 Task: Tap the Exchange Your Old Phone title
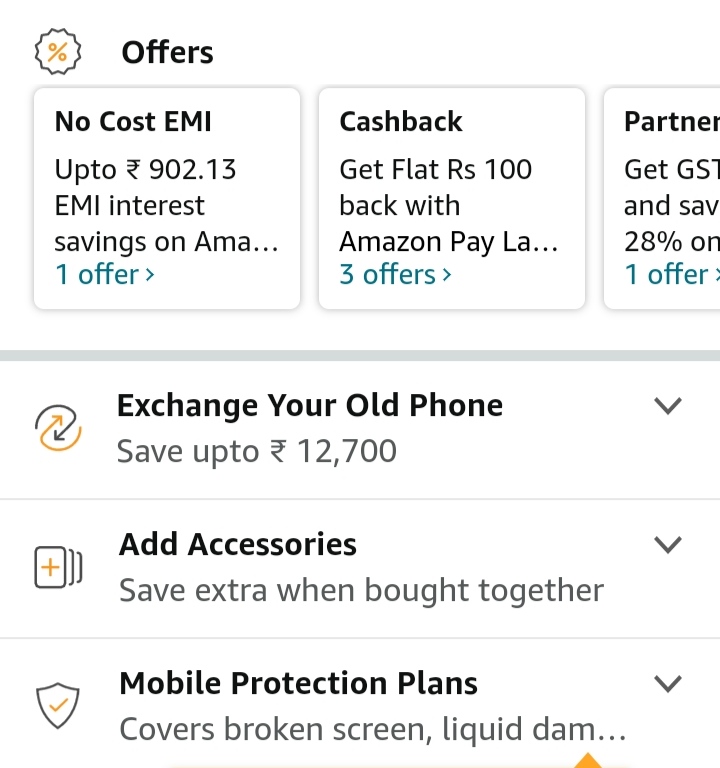(310, 405)
